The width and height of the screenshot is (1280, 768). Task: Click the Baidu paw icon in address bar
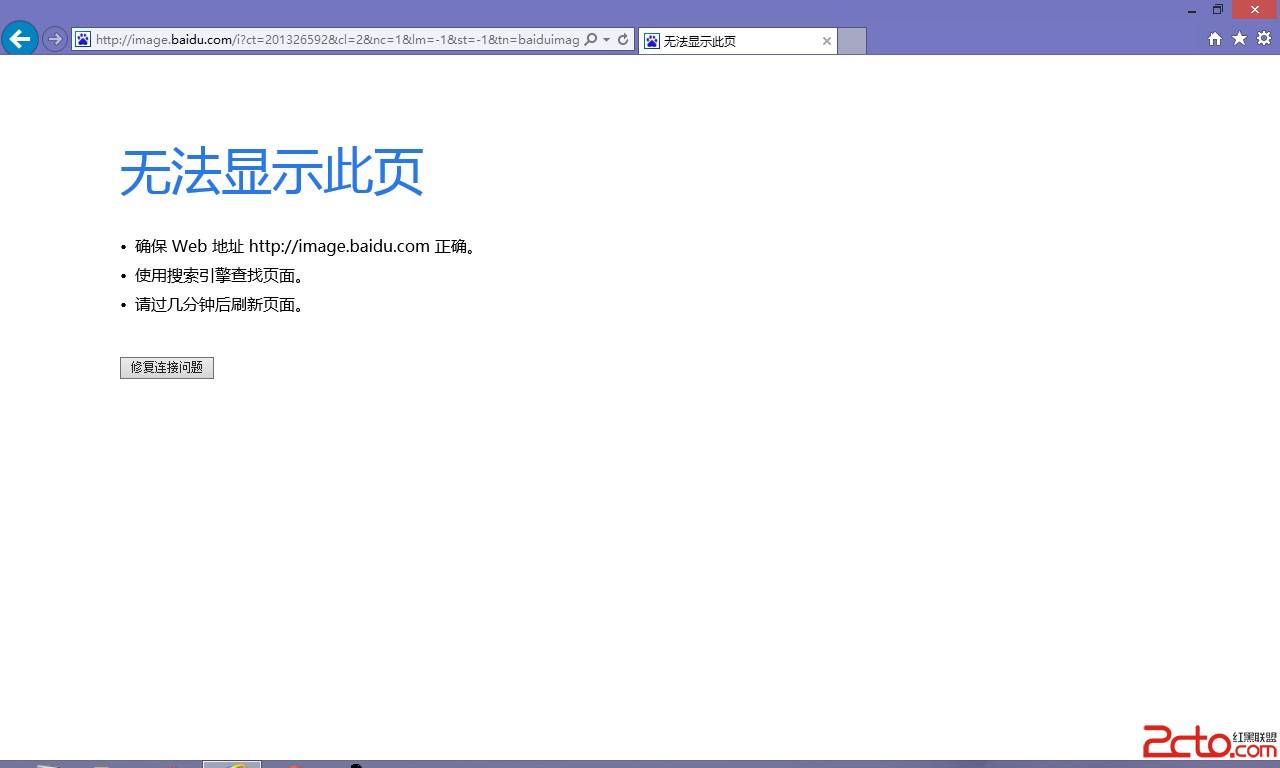point(83,40)
